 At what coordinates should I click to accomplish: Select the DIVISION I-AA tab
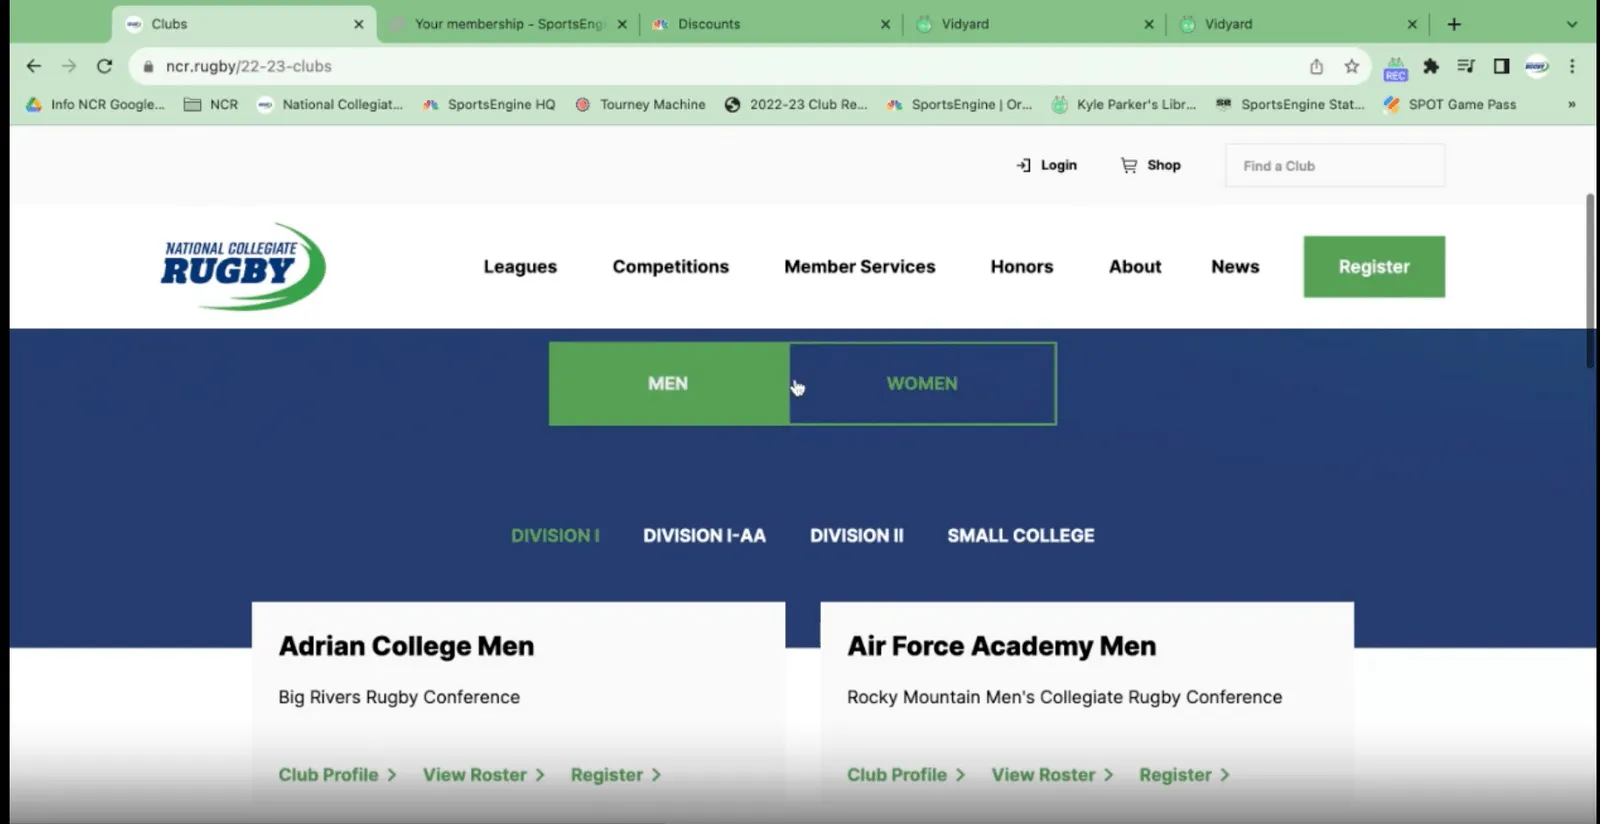click(704, 536)
